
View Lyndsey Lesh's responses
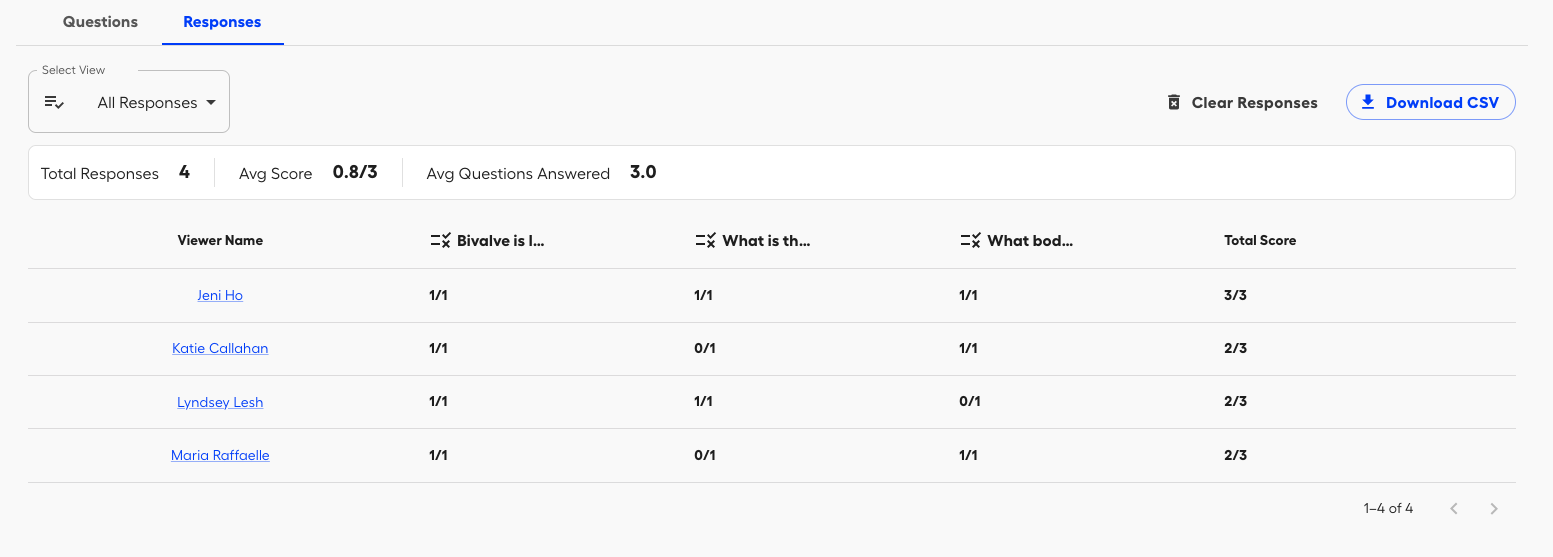tap(220, 402)
